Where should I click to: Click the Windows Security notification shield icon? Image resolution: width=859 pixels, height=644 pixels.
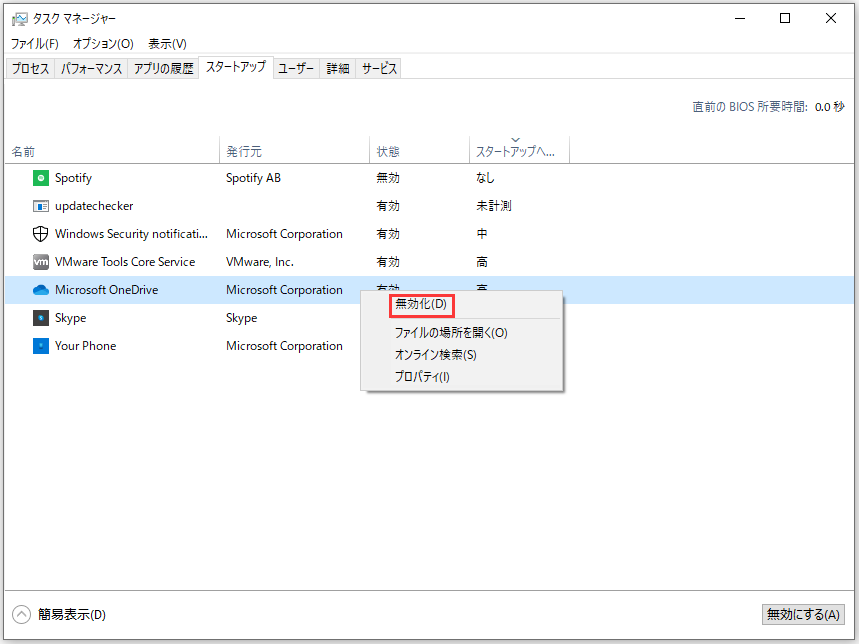tap(40, 233)
